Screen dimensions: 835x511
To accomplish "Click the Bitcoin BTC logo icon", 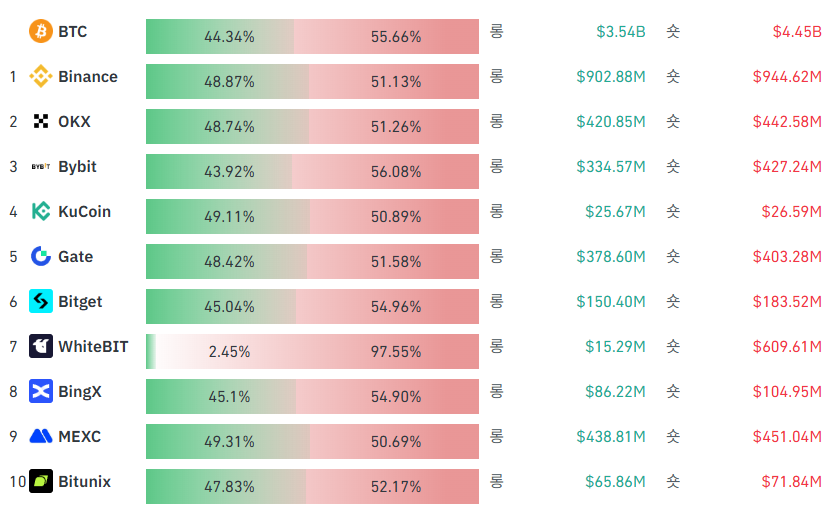I will click(41, 31).
